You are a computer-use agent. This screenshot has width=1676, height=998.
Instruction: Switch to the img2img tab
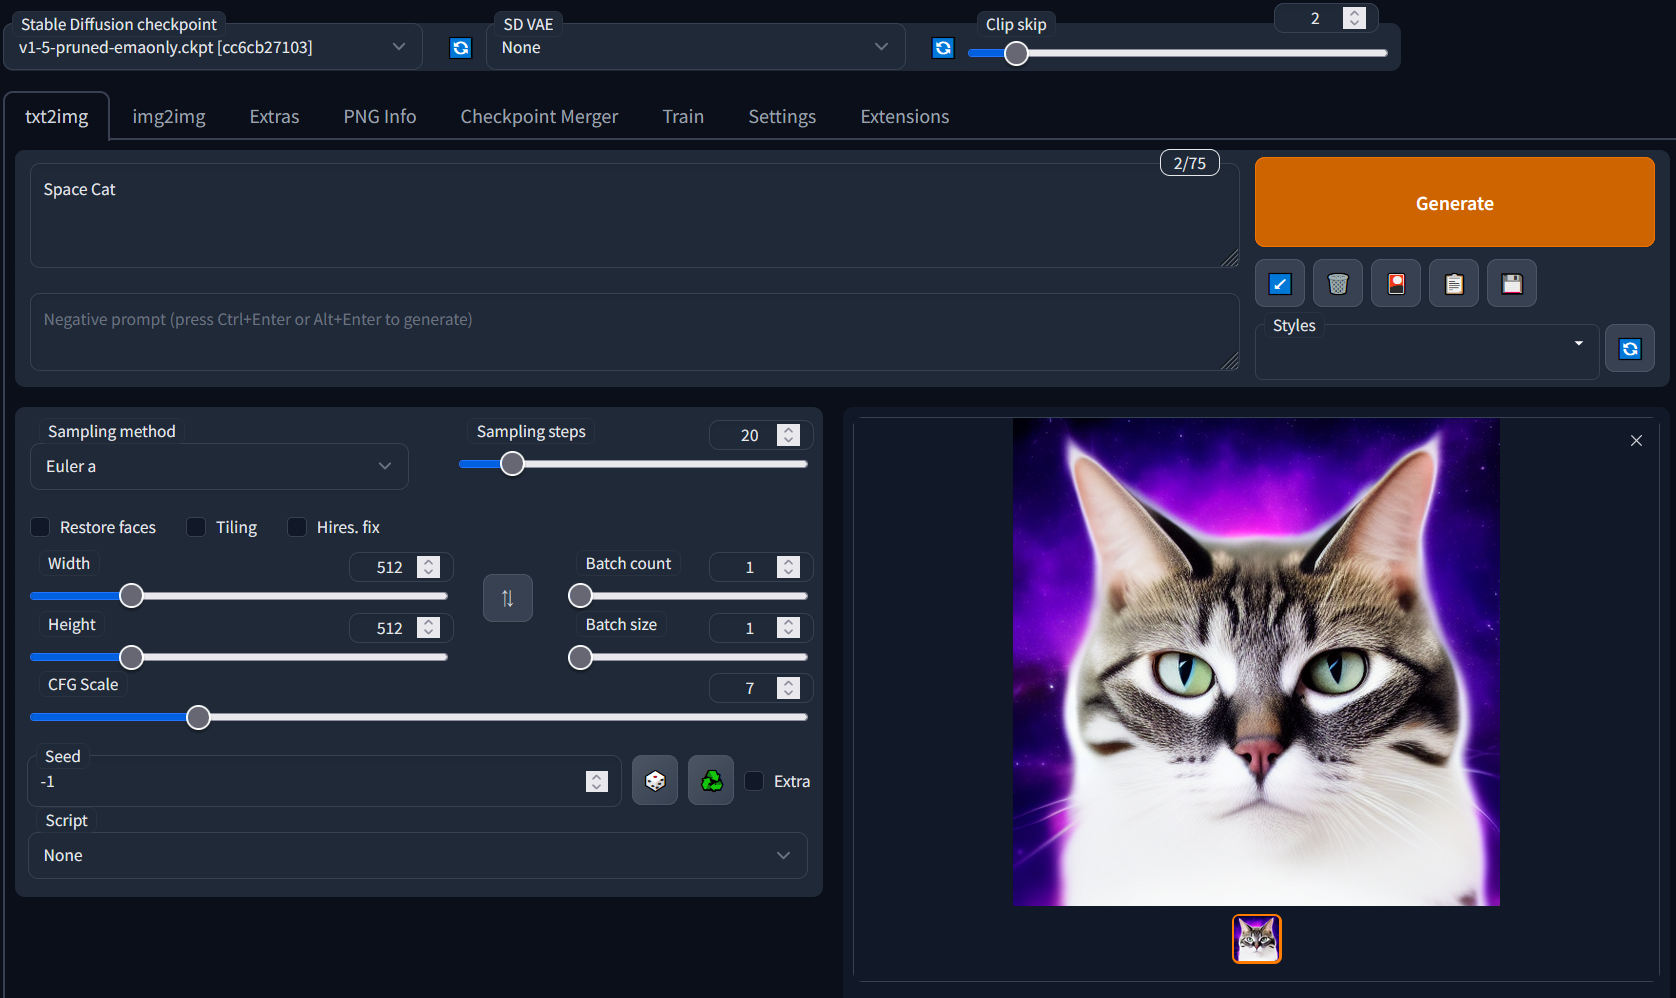click(168, 116)
